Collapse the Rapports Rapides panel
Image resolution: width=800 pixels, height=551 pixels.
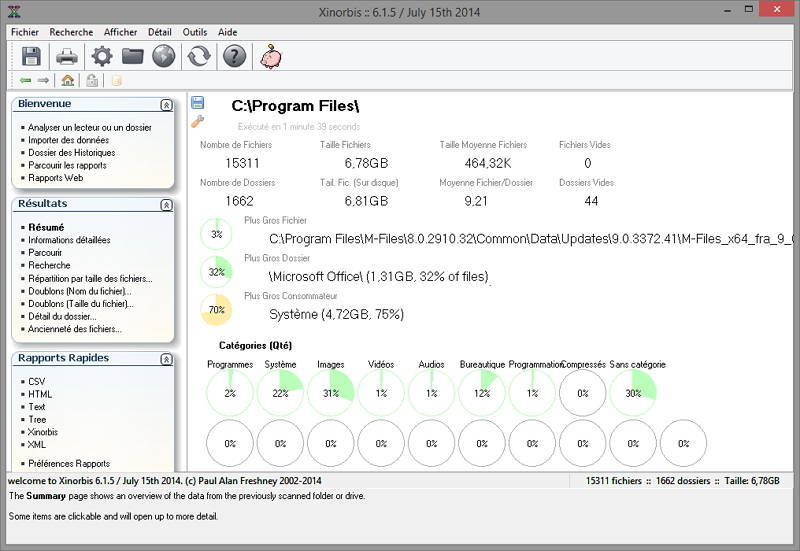click(166, 359)
